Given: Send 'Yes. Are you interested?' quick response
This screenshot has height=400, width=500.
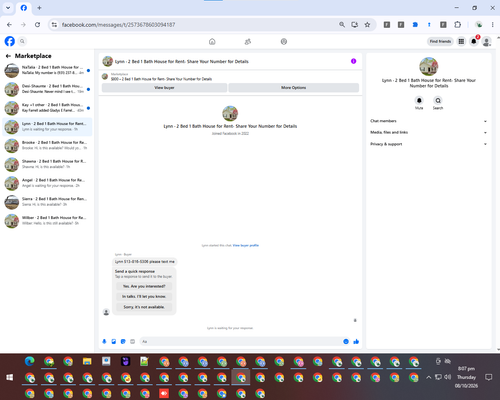Looking at the screenshot, I should [x=144, y=286].
